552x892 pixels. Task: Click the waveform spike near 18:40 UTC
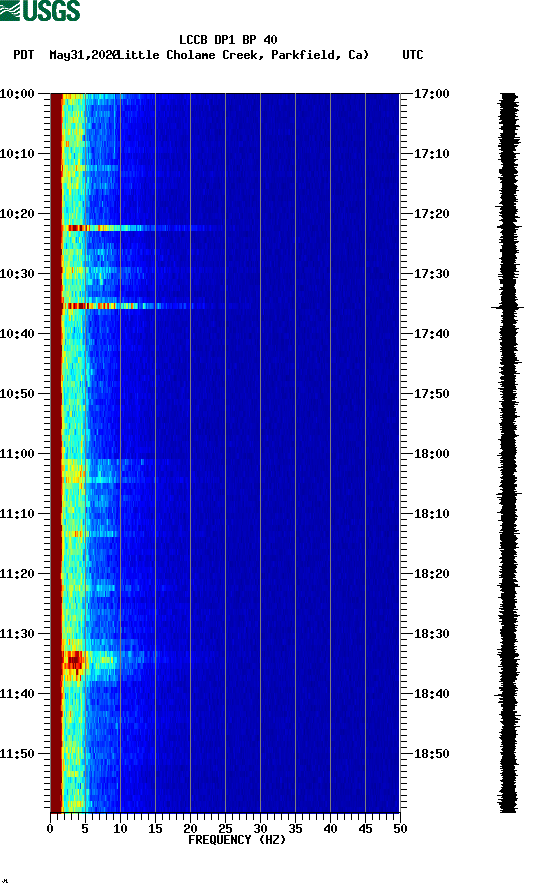click(x=507, y=695)
